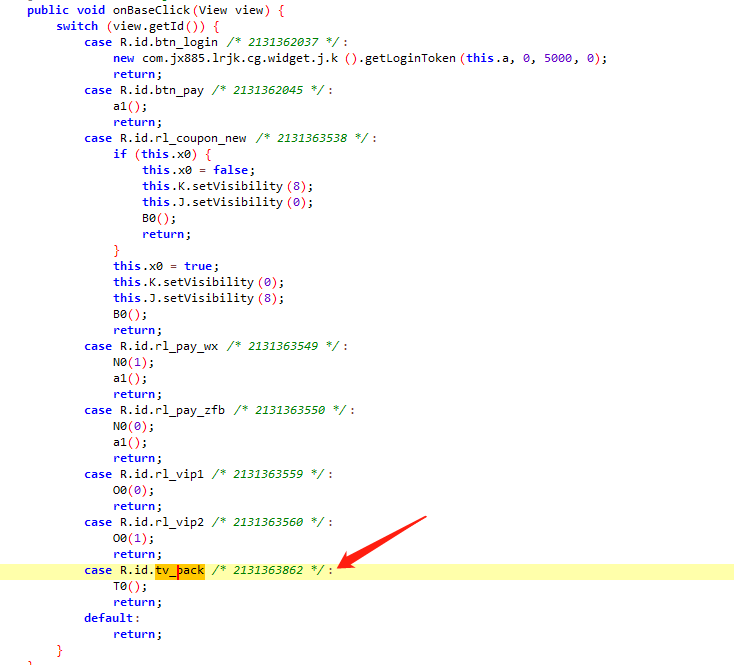Click the highlighted tv_pack identifier

[x=179, y=570]
